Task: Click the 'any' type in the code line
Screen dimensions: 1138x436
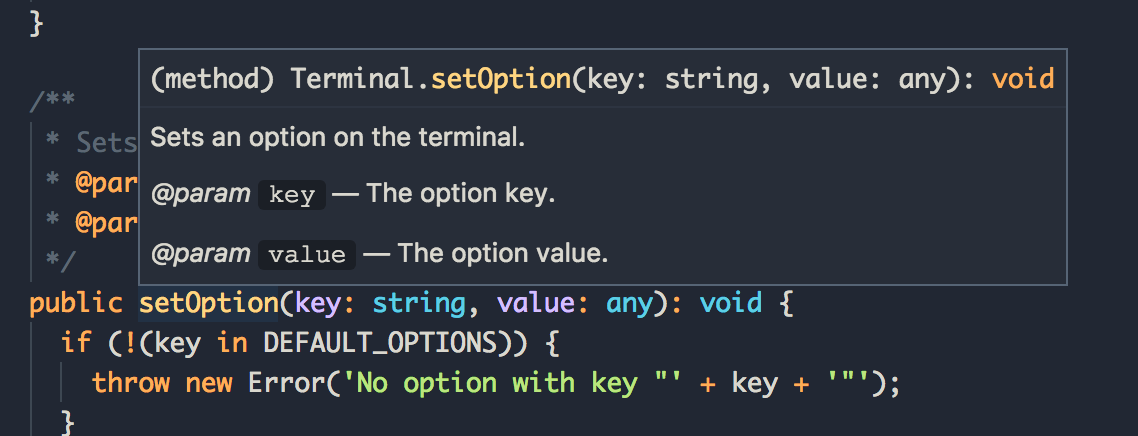Action: [x=630, y=303]
